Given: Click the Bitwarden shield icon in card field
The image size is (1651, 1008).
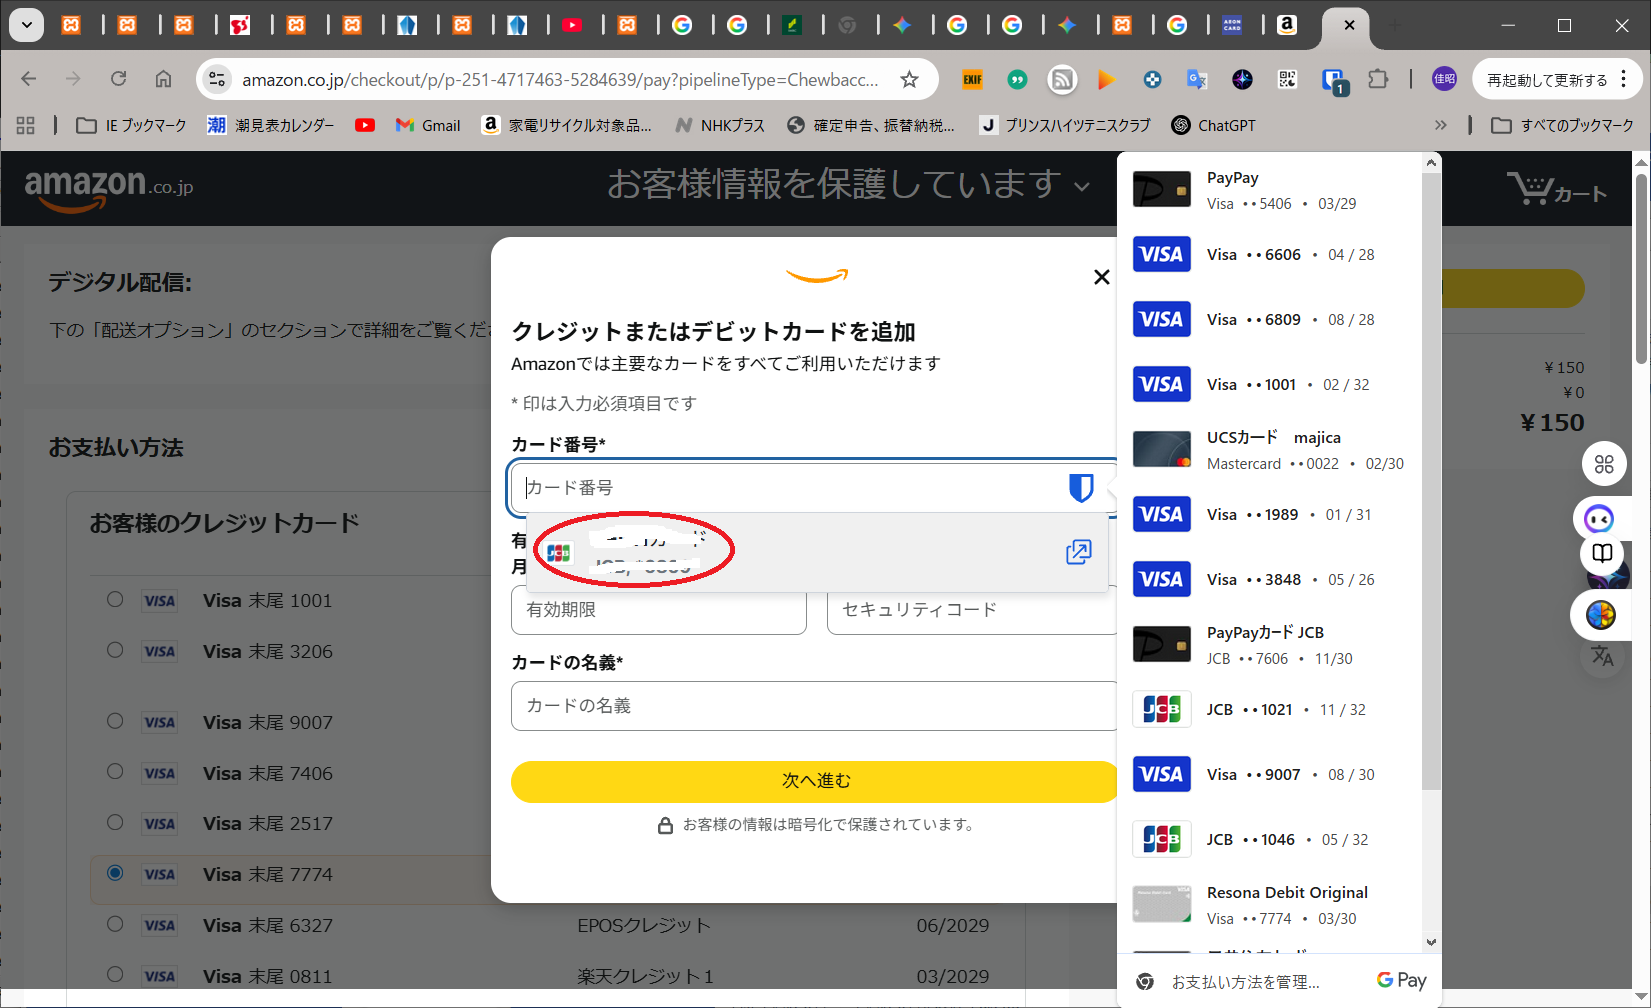Looking at the screenshot, I should coord(1080,488).
